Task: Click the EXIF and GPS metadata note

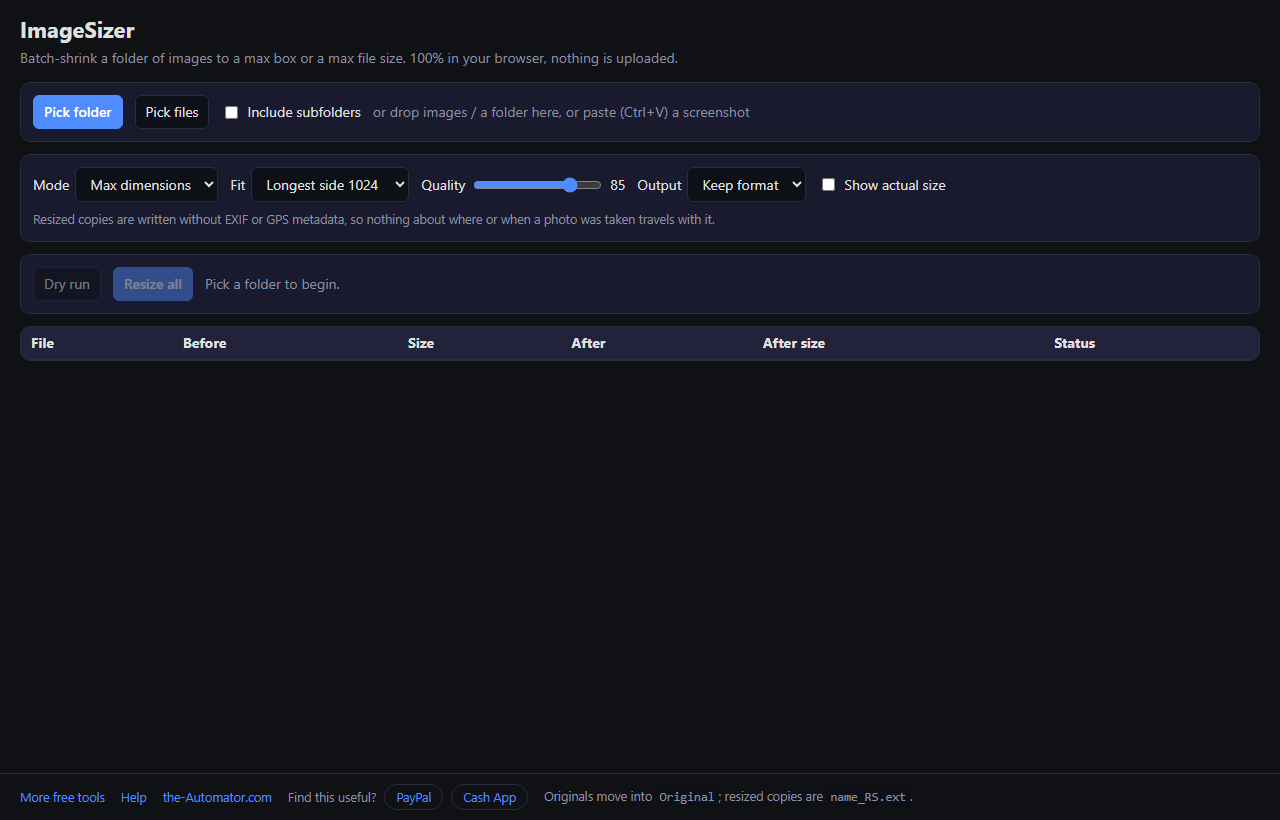Action: click(374, 219)
